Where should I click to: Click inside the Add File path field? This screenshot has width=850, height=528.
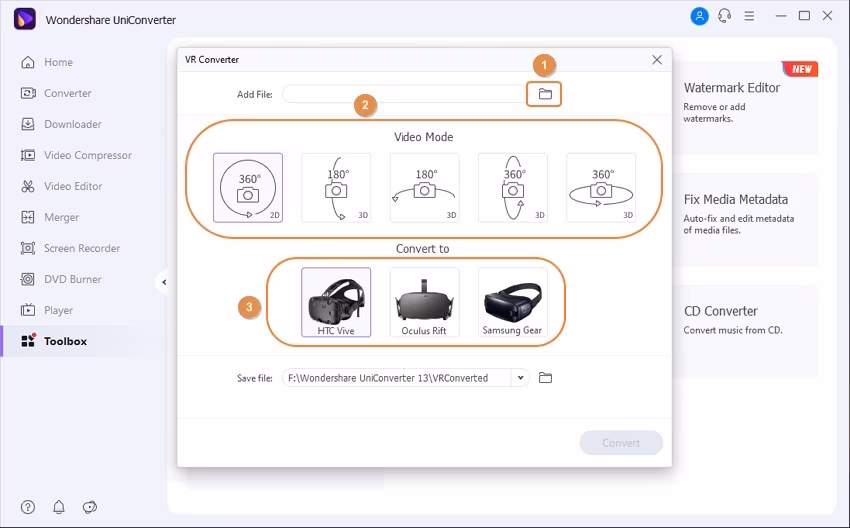(x=404, y=94)
